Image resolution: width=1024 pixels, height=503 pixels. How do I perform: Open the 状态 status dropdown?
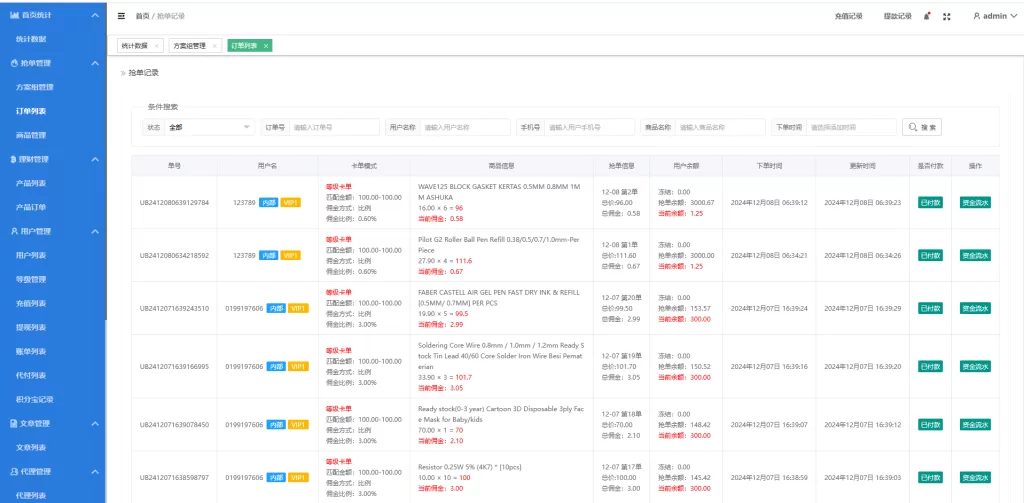click(x=210, y=127)
